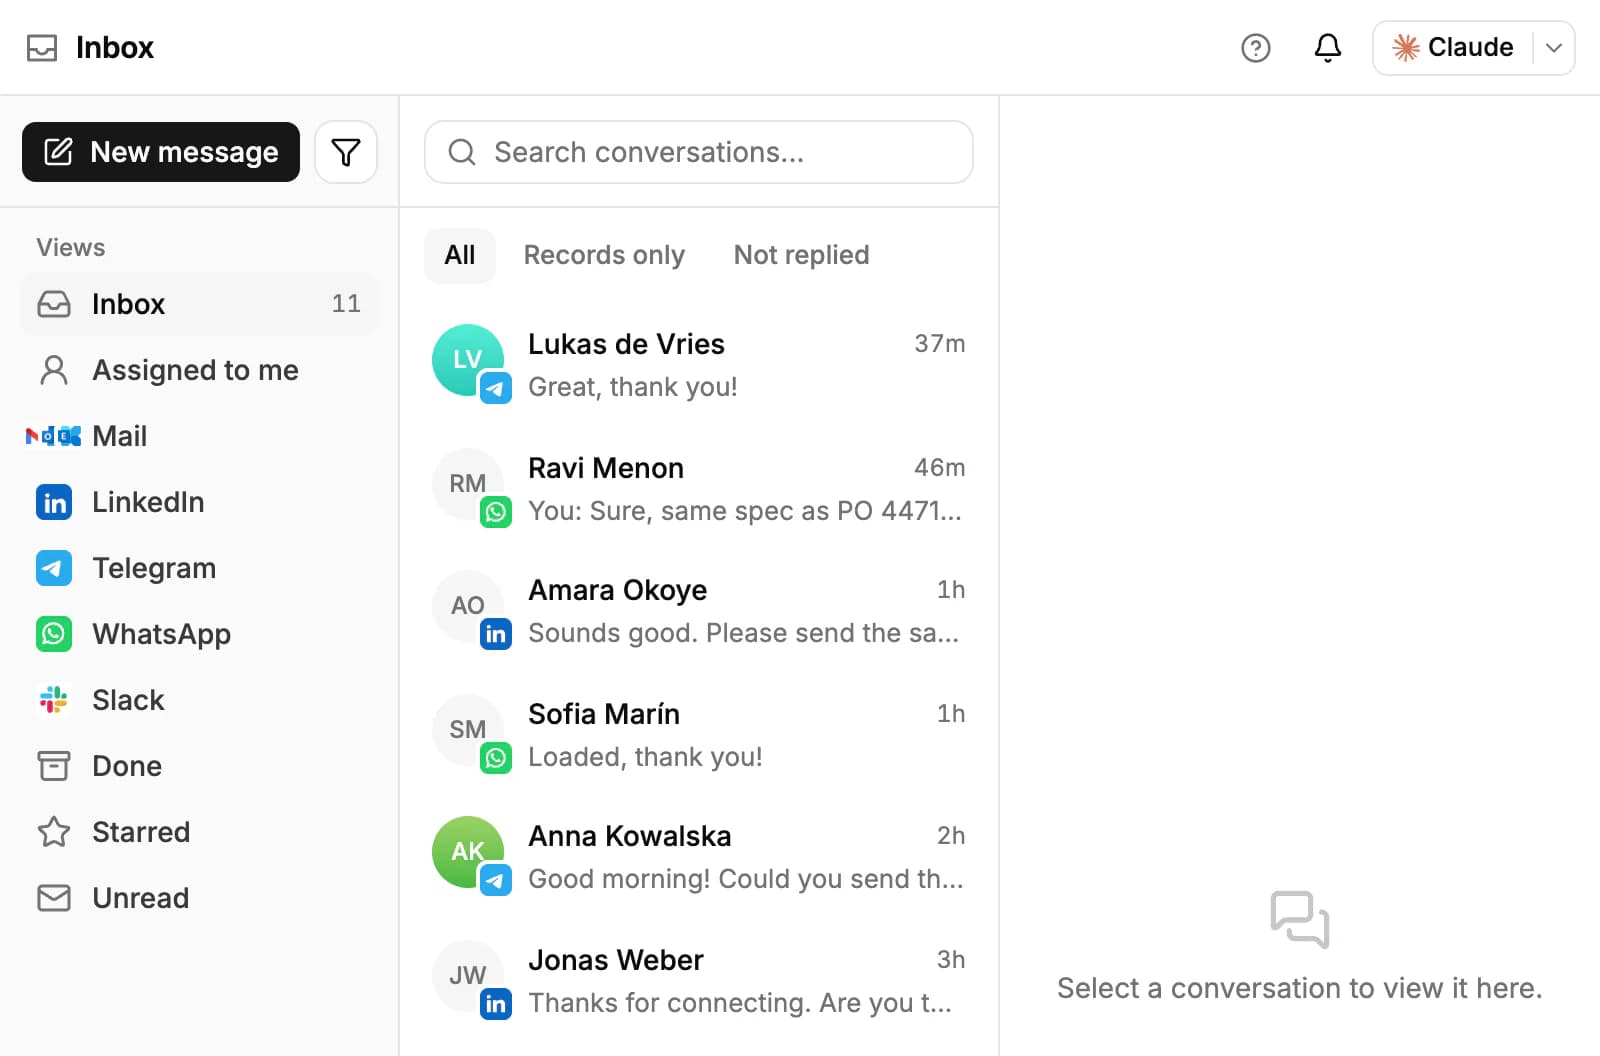Click the filter funnel icon button

346,152
